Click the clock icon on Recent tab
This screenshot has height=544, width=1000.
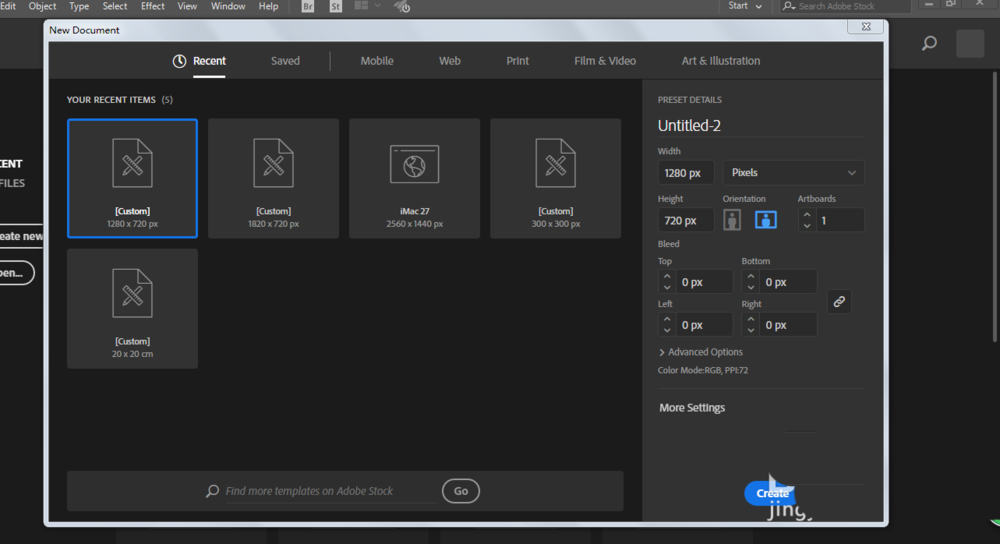(179, 61)
